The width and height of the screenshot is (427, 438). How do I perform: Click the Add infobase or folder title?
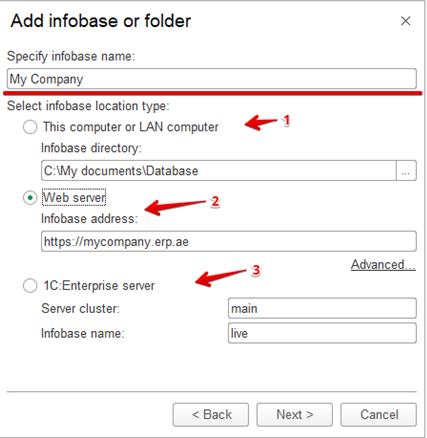click(x=101, y=21)
